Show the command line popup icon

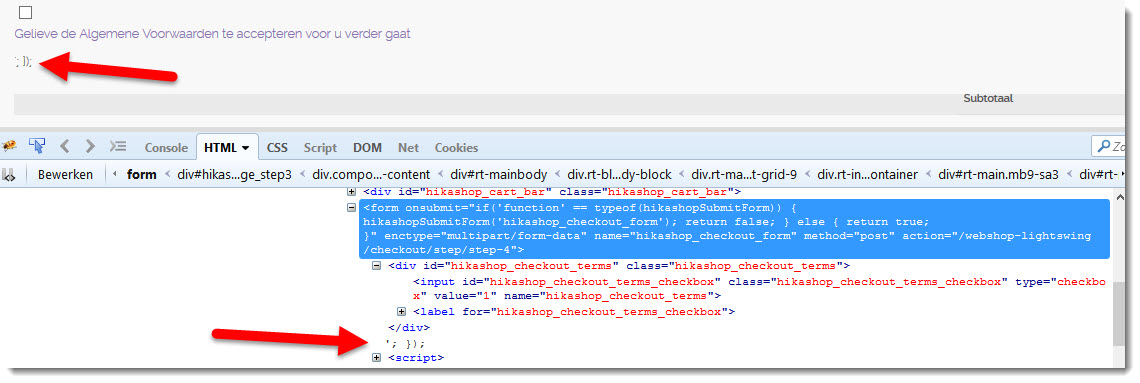click(118, 147)
